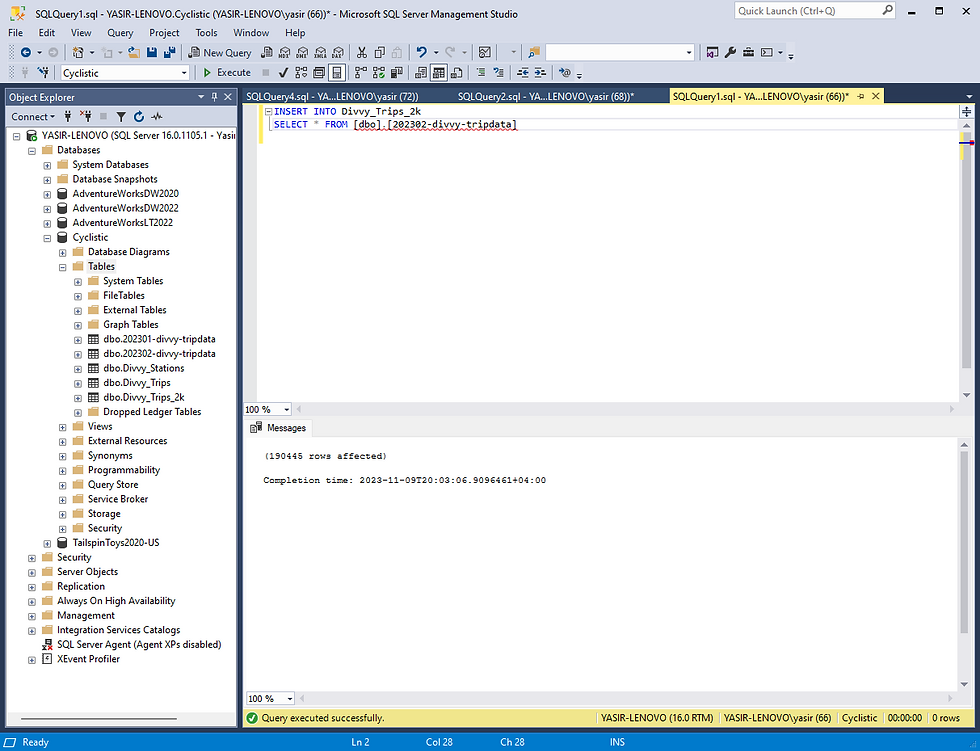
Task: Specify Values for Template Parameters icon
Action: click(x=564, y=72)
